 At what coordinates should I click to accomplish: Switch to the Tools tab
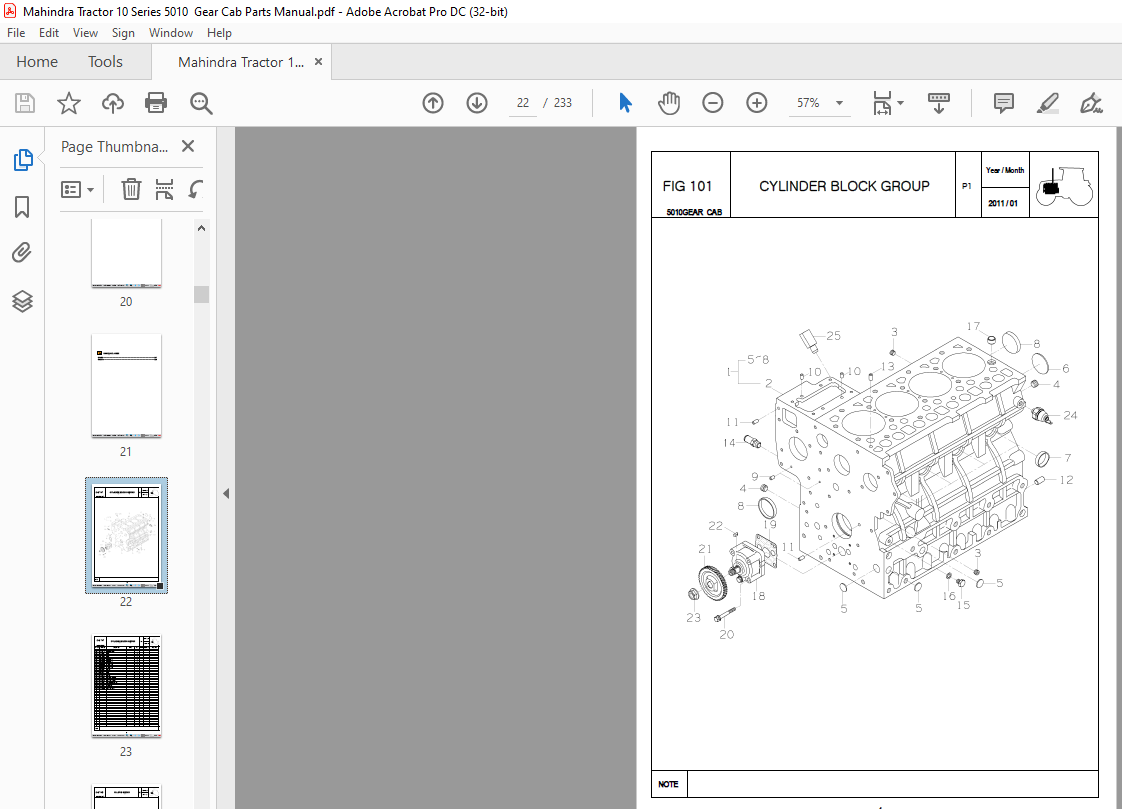[105, 62]
